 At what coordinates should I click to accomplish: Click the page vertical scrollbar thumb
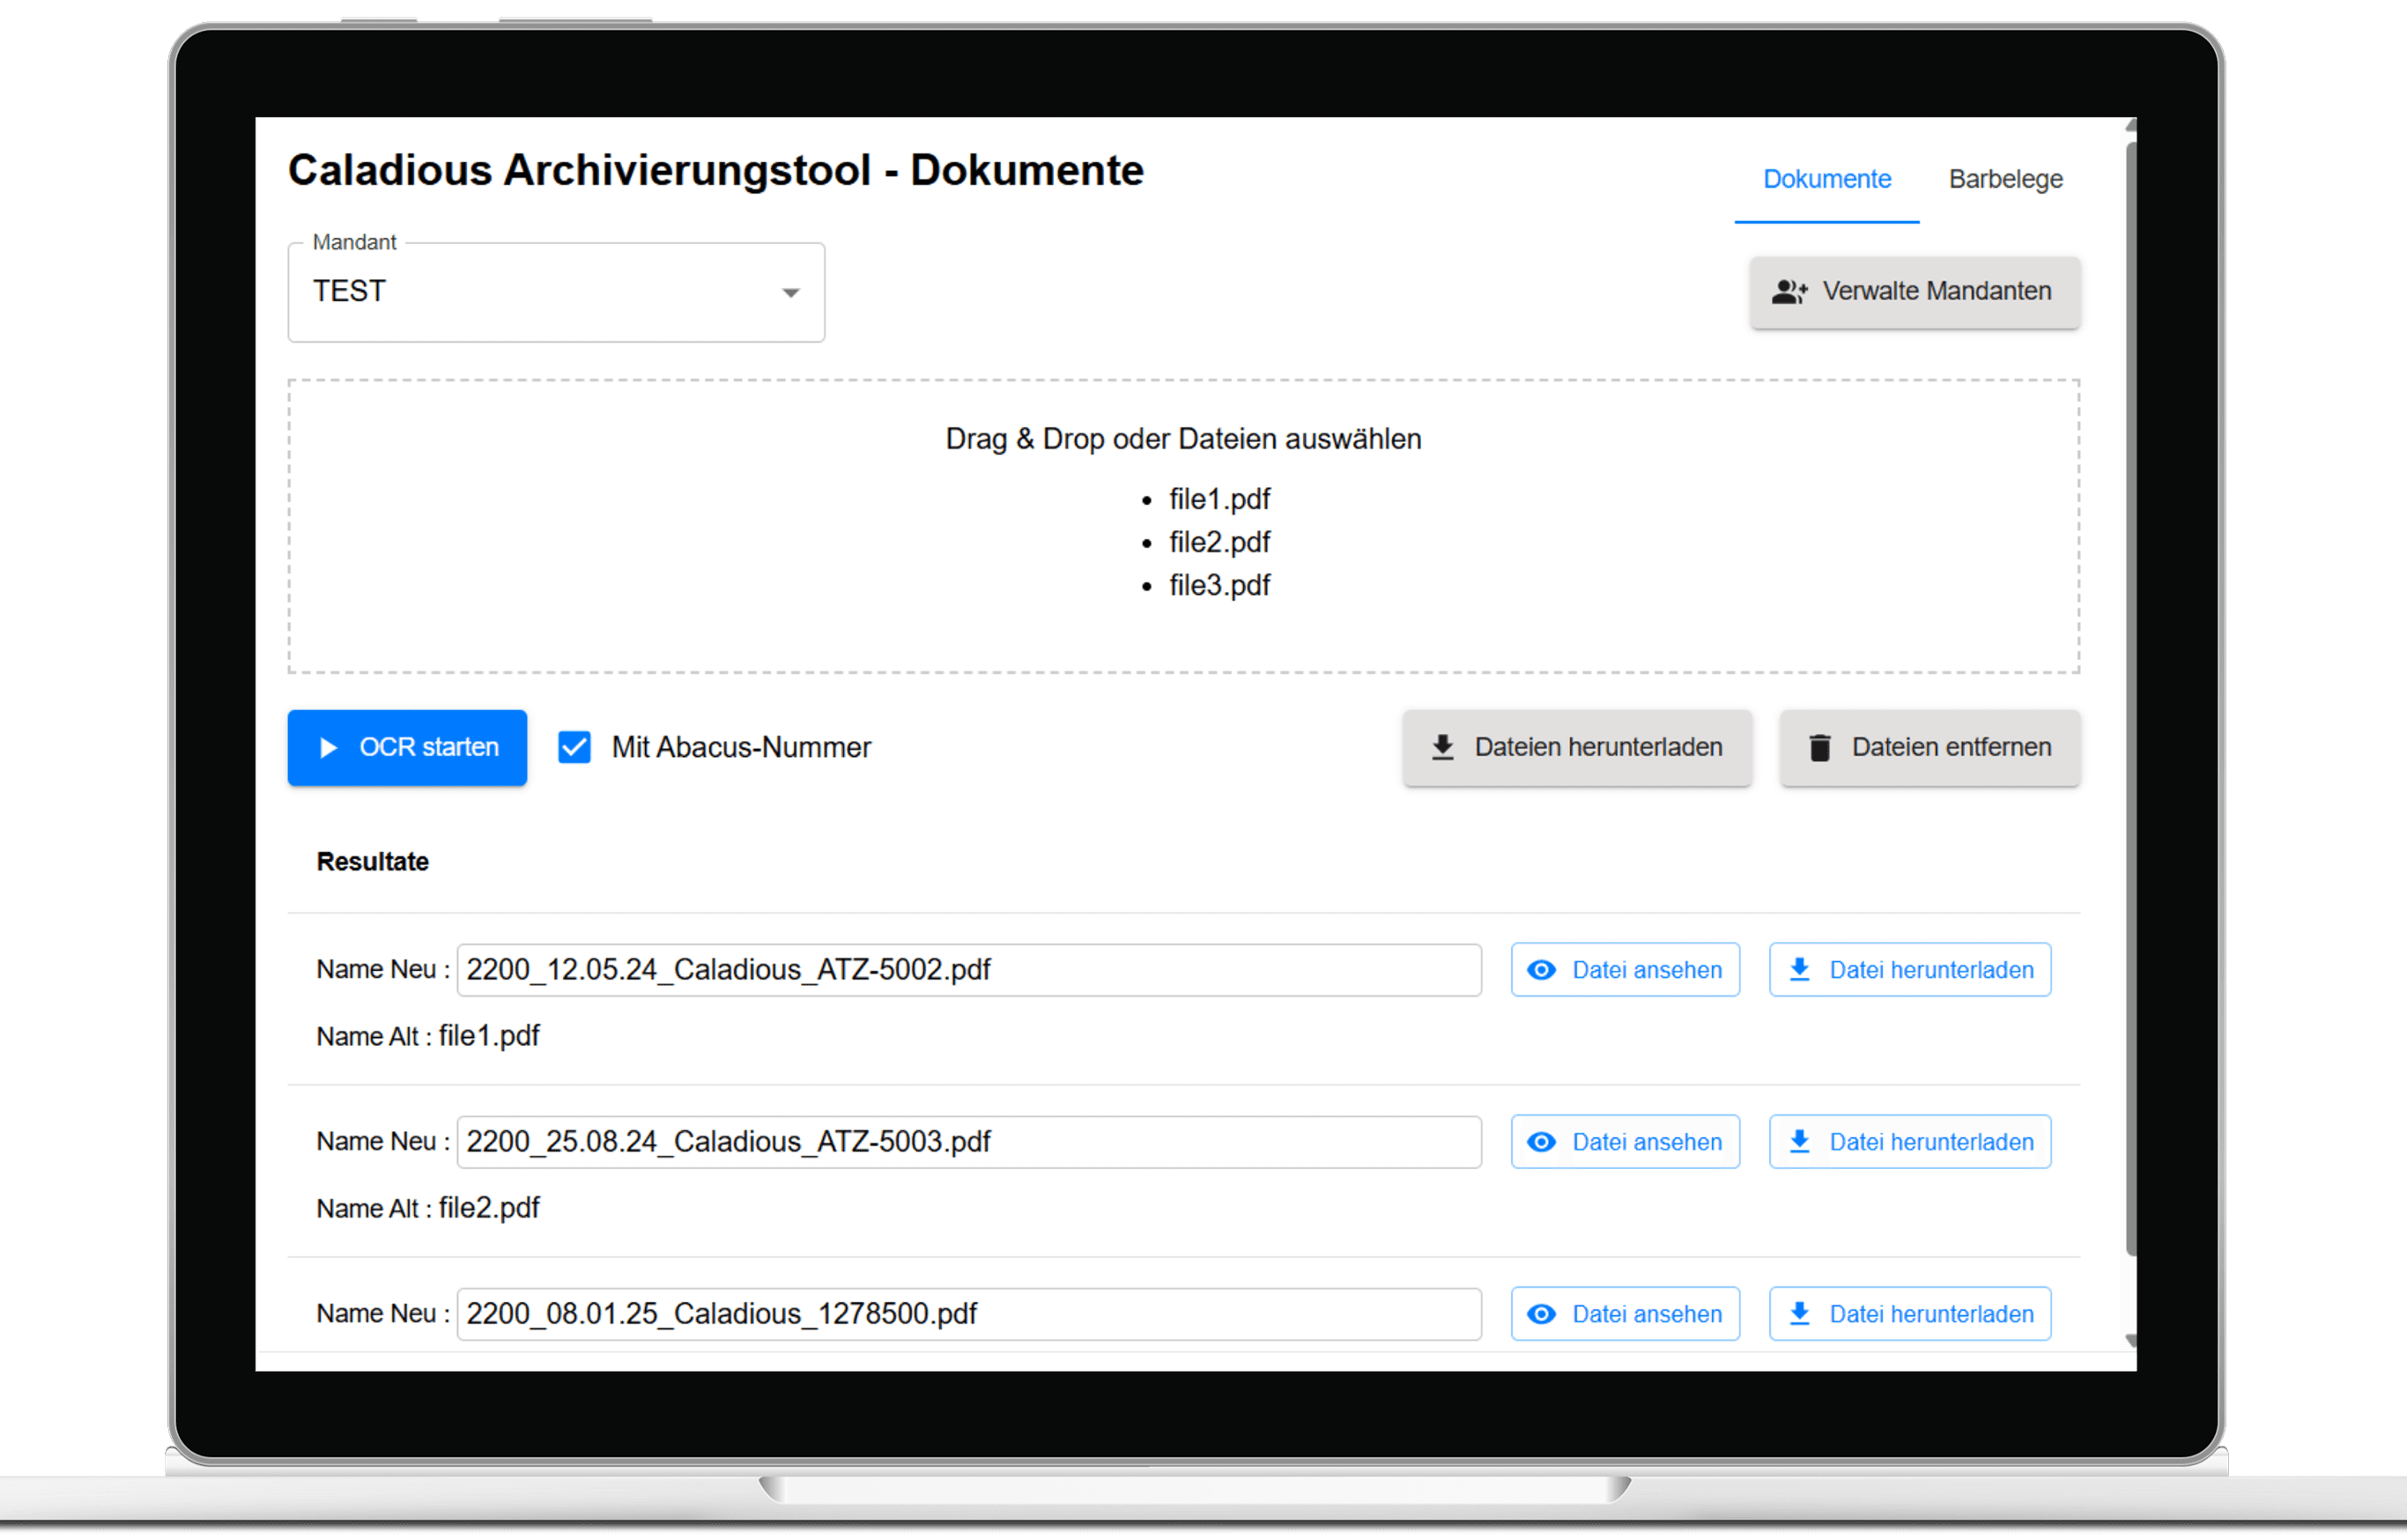point(2130,698)
